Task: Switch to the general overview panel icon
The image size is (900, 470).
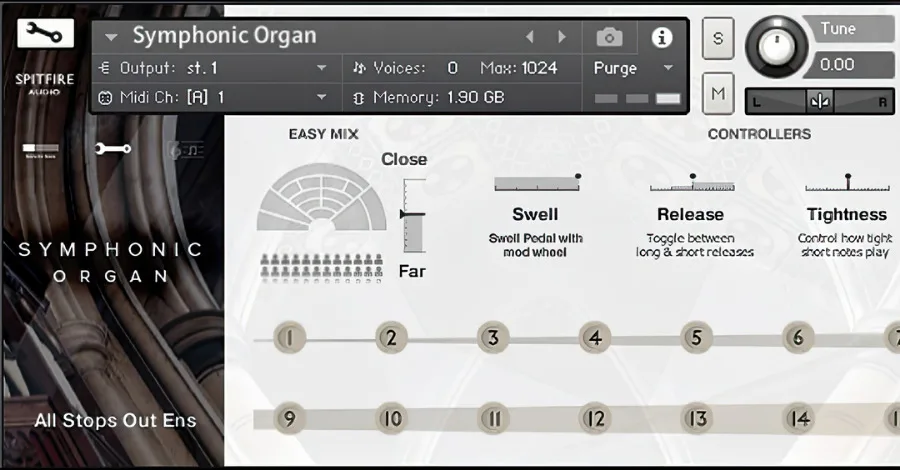Action: [40, 150]
